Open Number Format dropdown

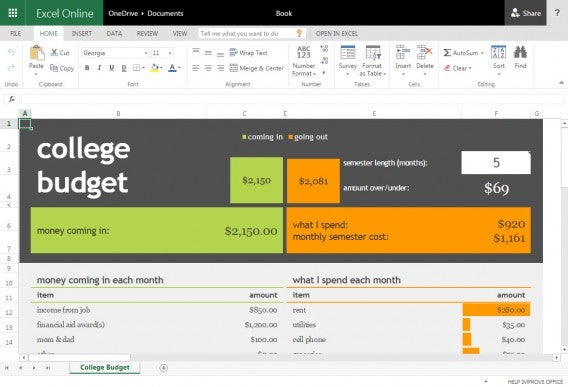click(x=304, y=61)
